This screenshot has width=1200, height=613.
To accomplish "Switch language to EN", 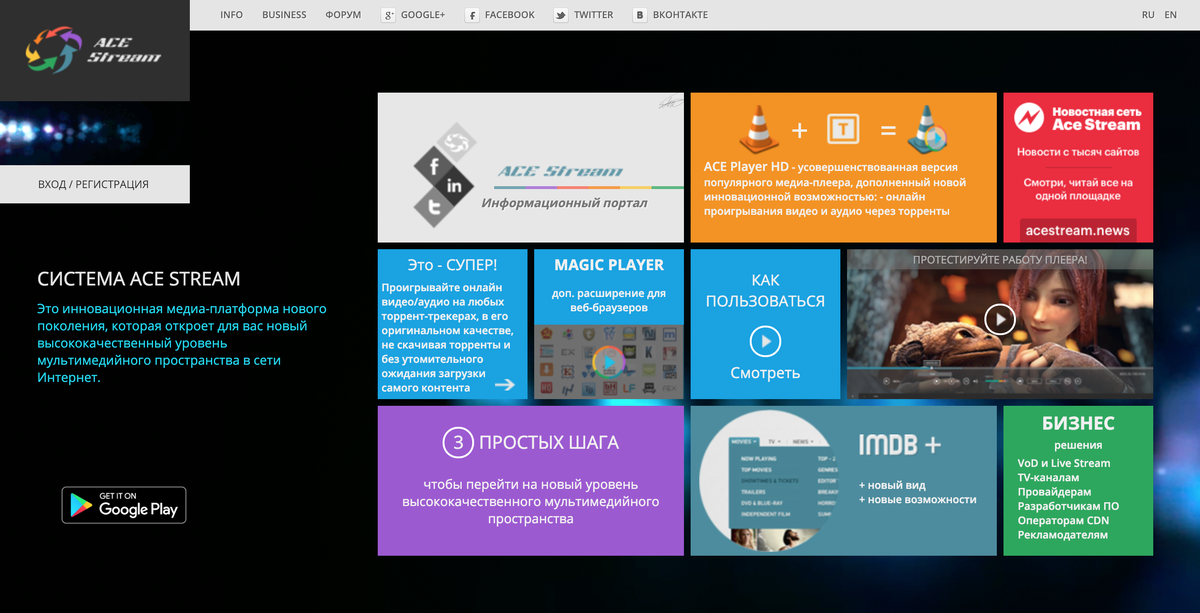I will click(x=1171, y=15).
